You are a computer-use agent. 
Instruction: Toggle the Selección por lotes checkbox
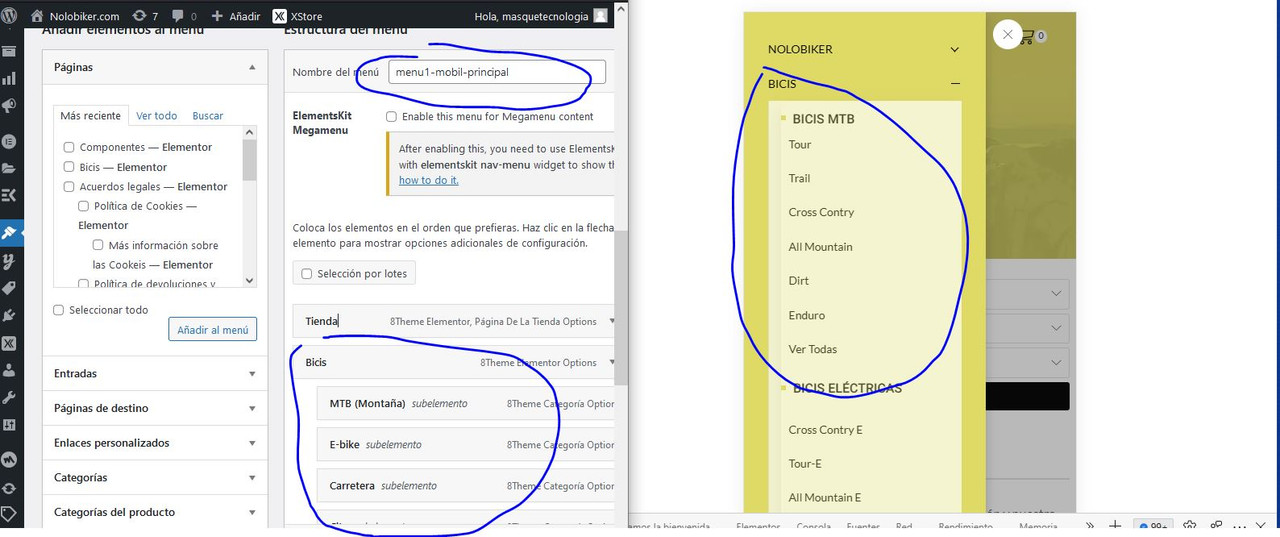click(307, 274)
